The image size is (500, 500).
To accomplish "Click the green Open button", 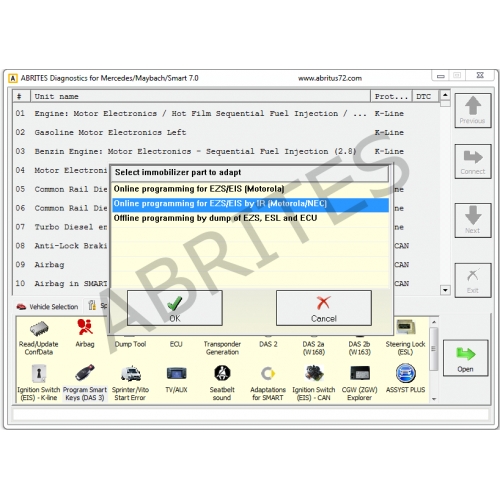I will [x=465, y=358].
